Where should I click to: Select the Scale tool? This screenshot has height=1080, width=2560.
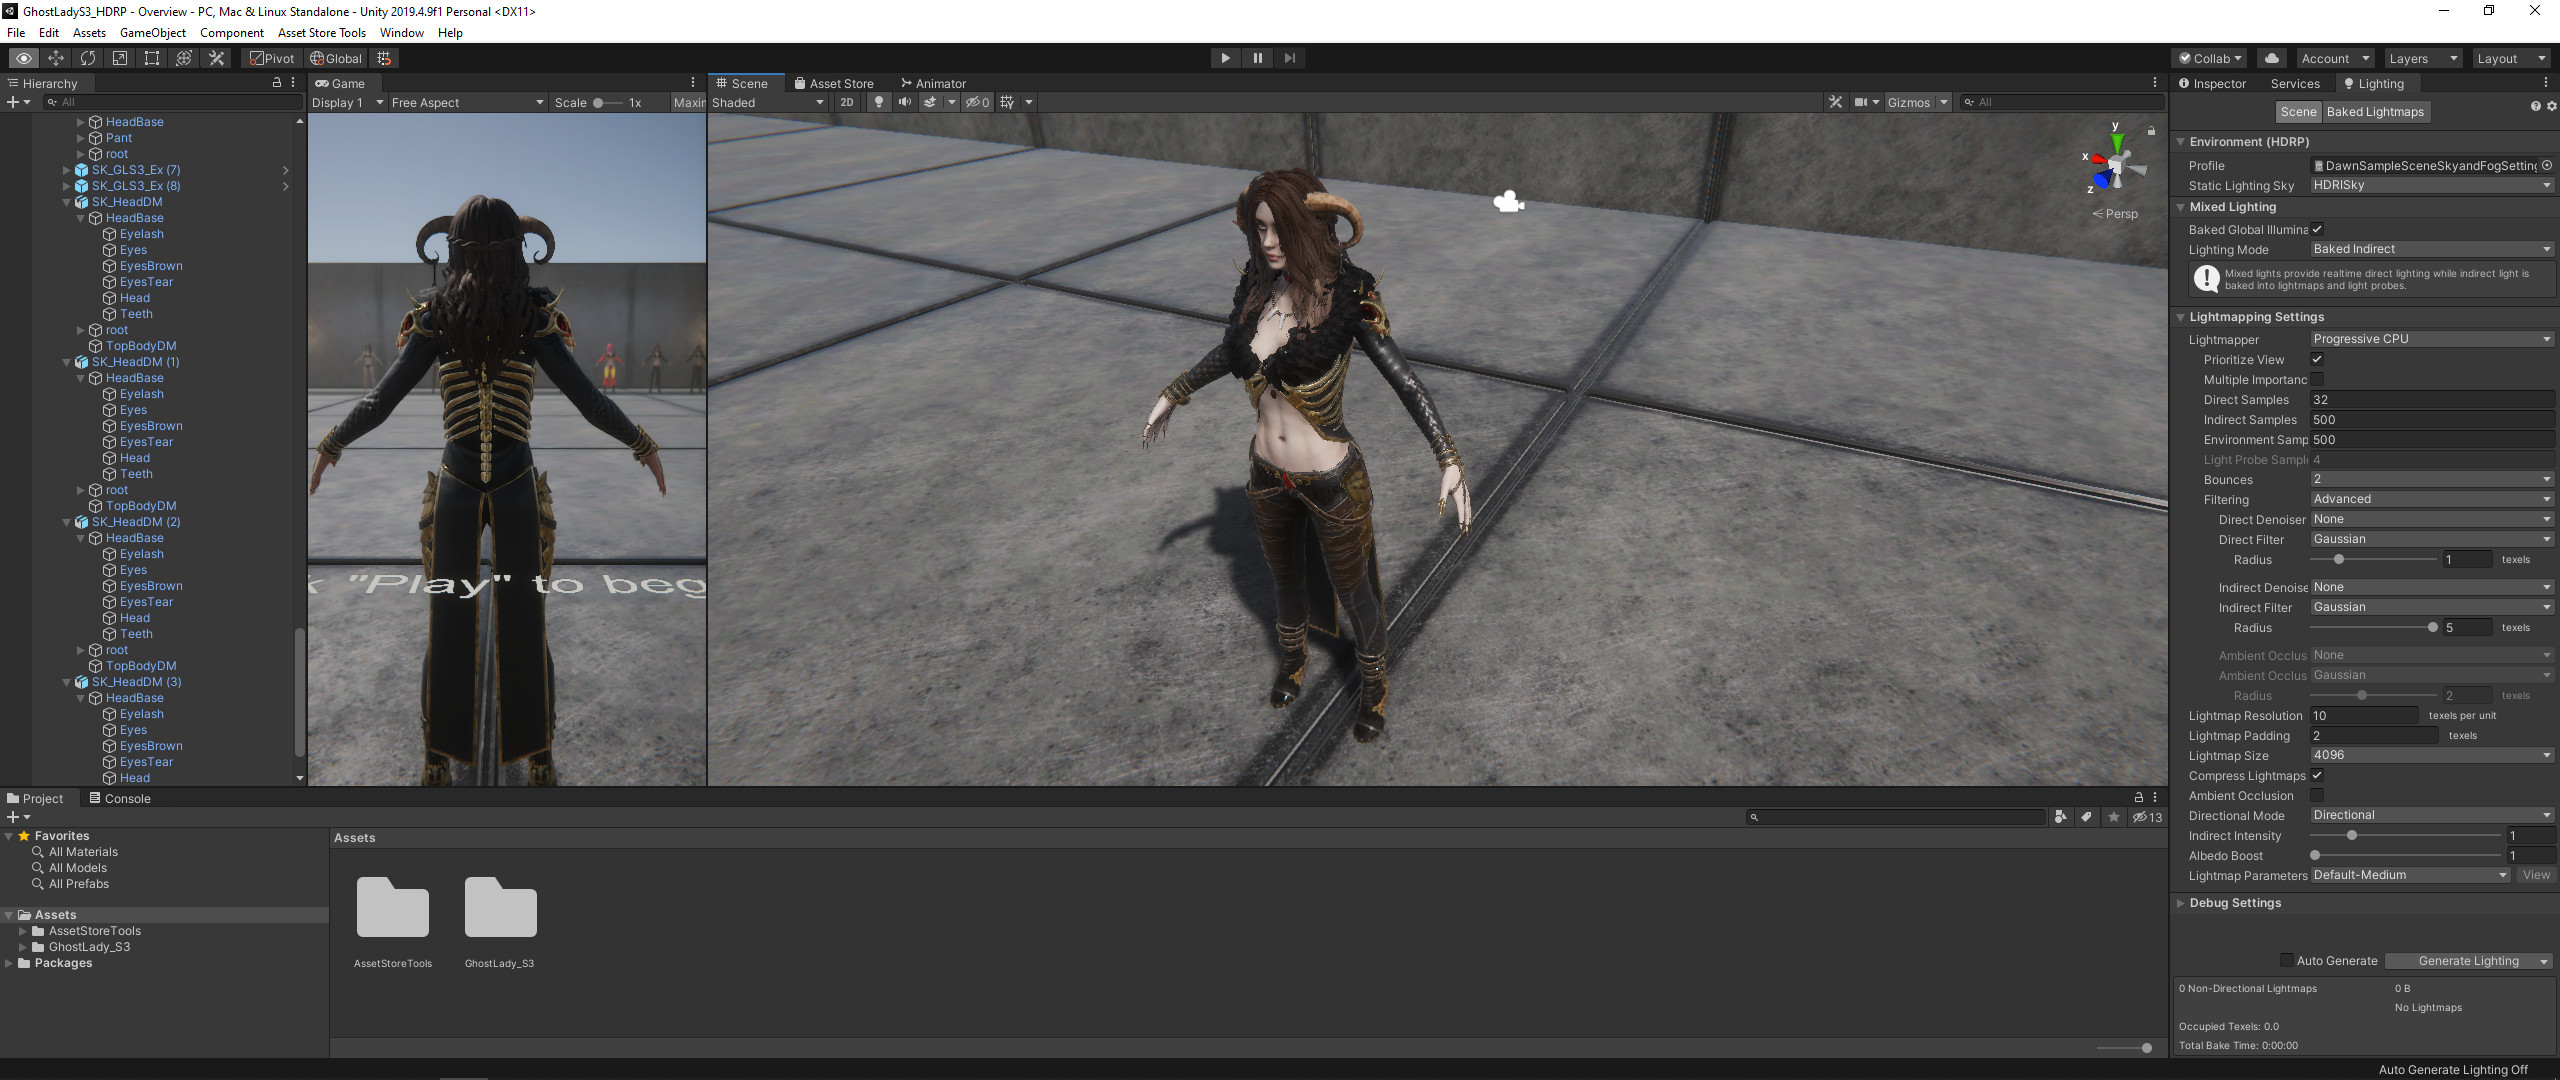[120, 58]
